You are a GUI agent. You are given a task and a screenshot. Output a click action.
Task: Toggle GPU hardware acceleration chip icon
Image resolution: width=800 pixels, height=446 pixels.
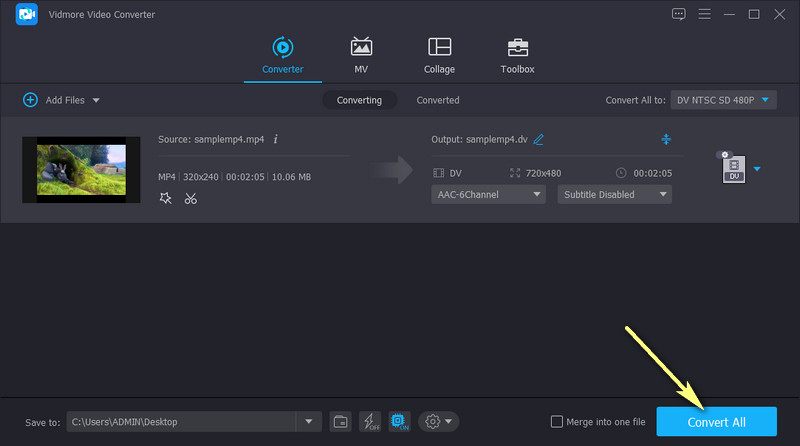tap(398, 421)
